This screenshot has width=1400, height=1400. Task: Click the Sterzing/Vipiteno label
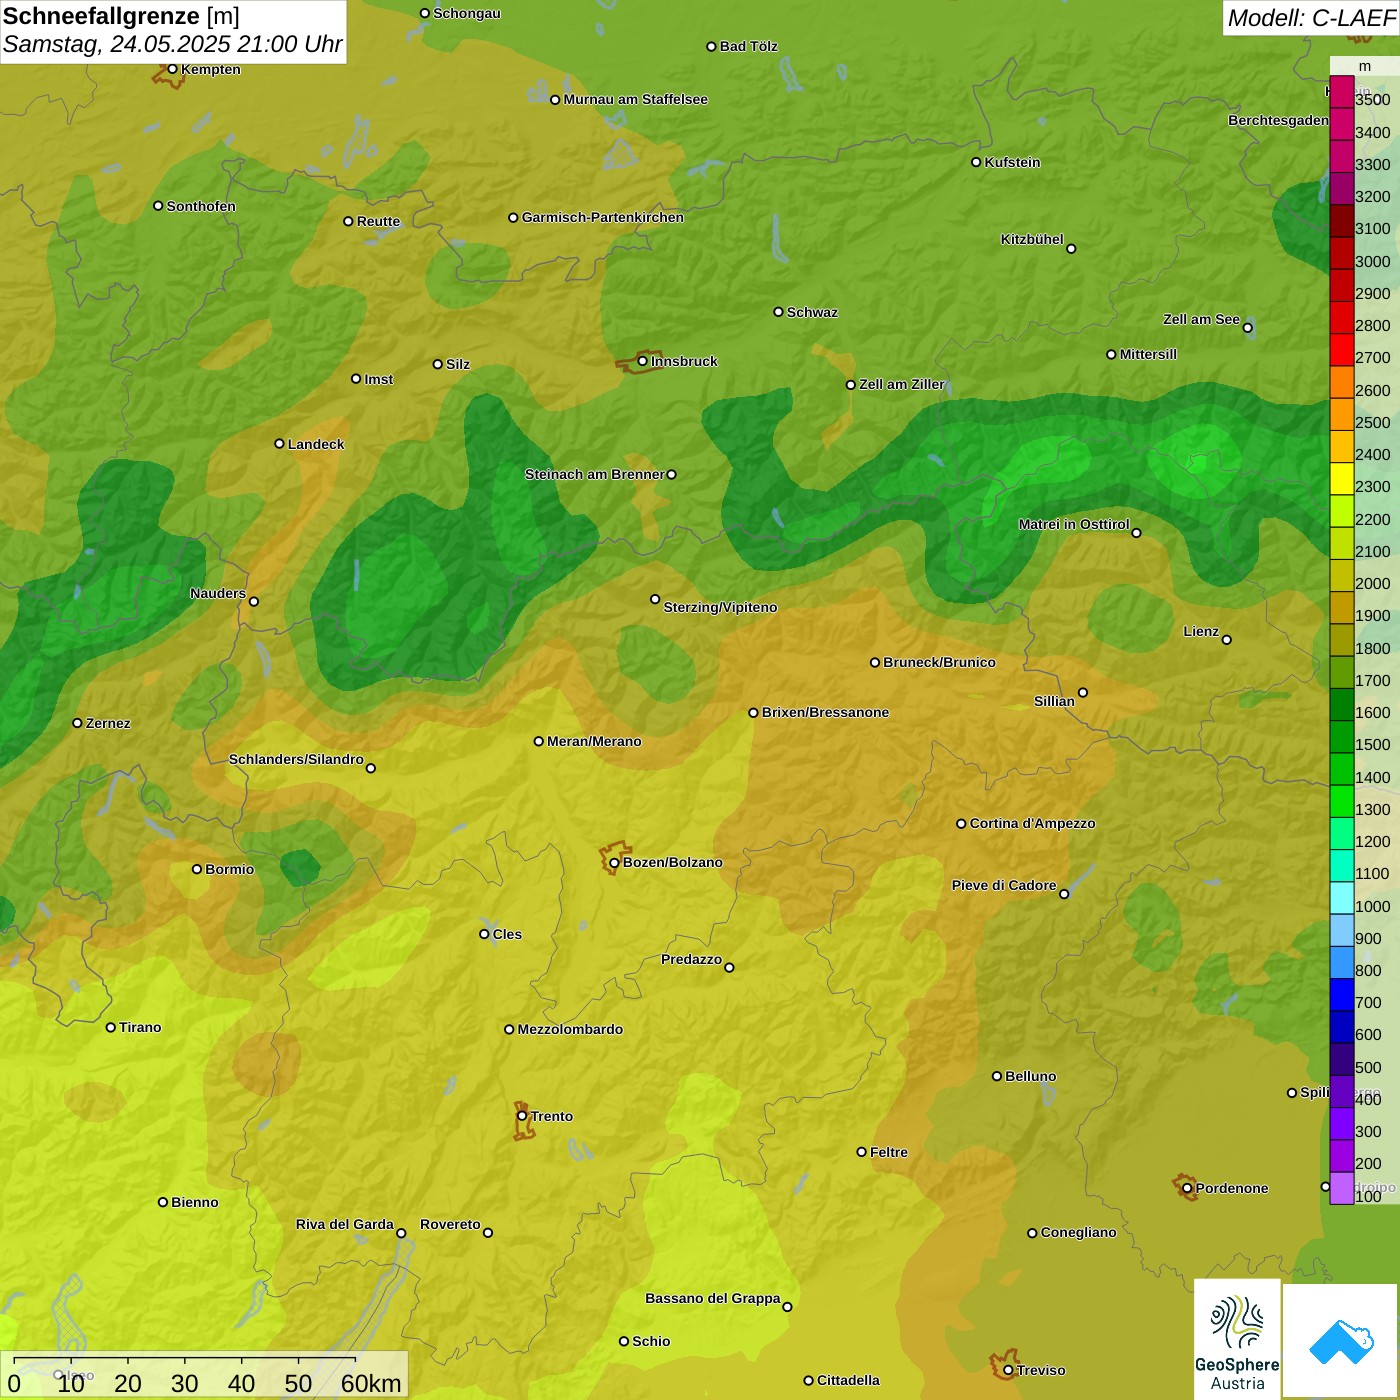pyautogui.click(x=720, y=607)
